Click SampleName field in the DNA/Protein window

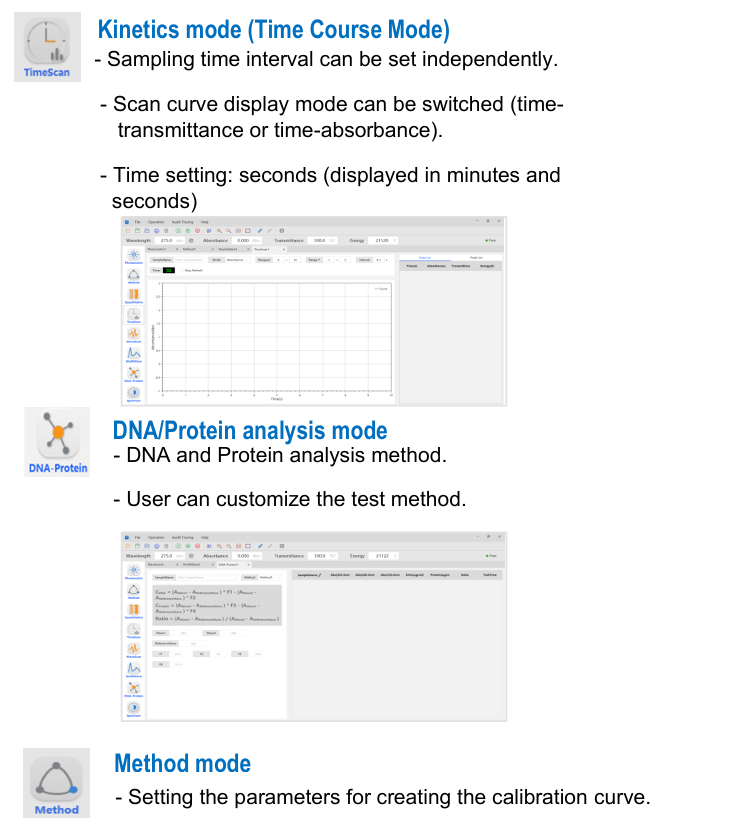tap(195, 577)
